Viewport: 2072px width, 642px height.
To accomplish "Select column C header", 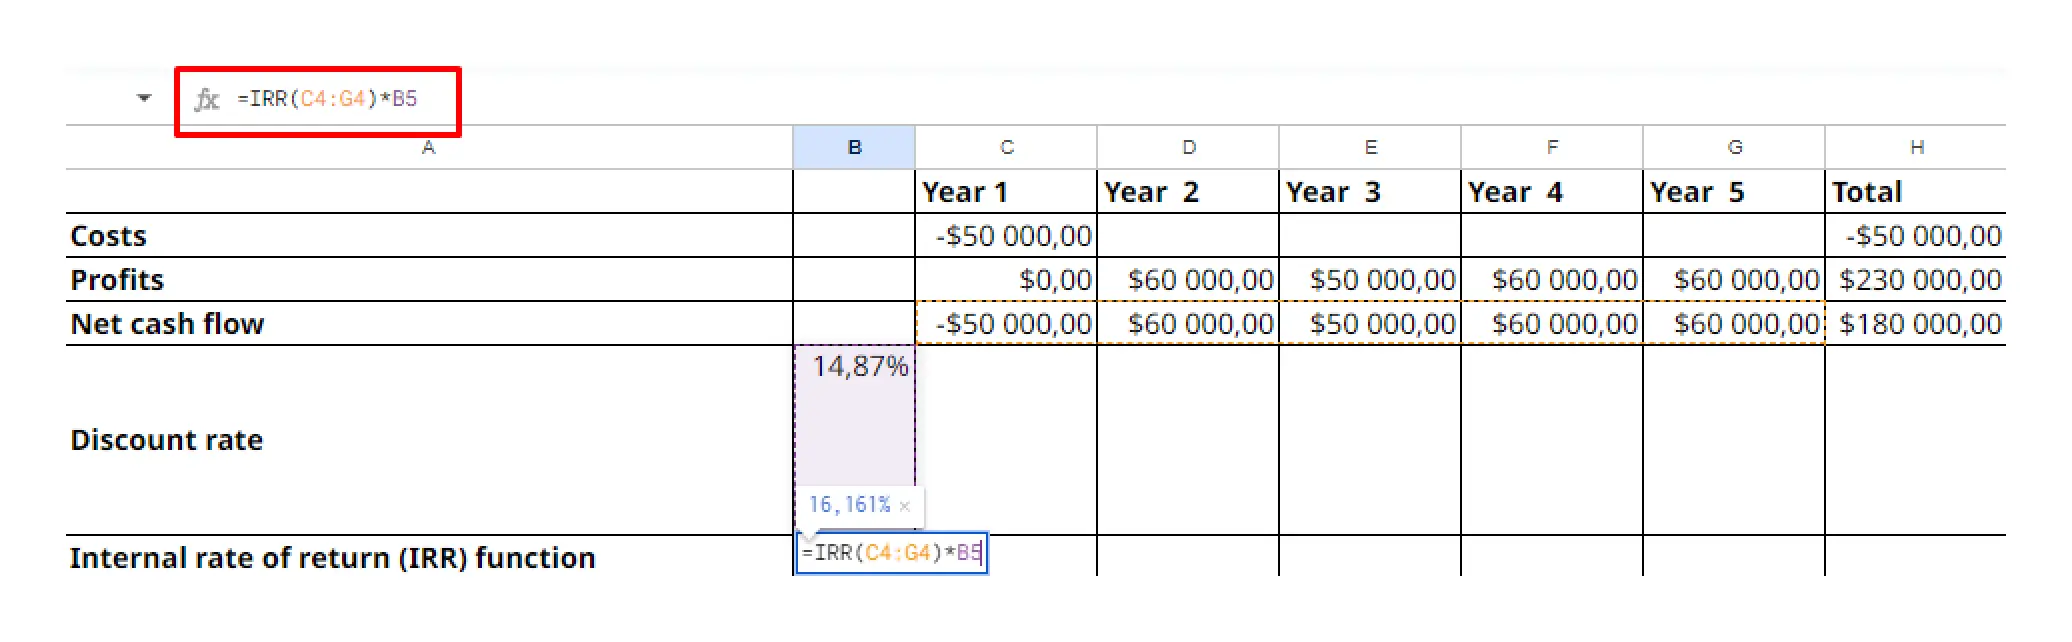I will pos(1006,147).
